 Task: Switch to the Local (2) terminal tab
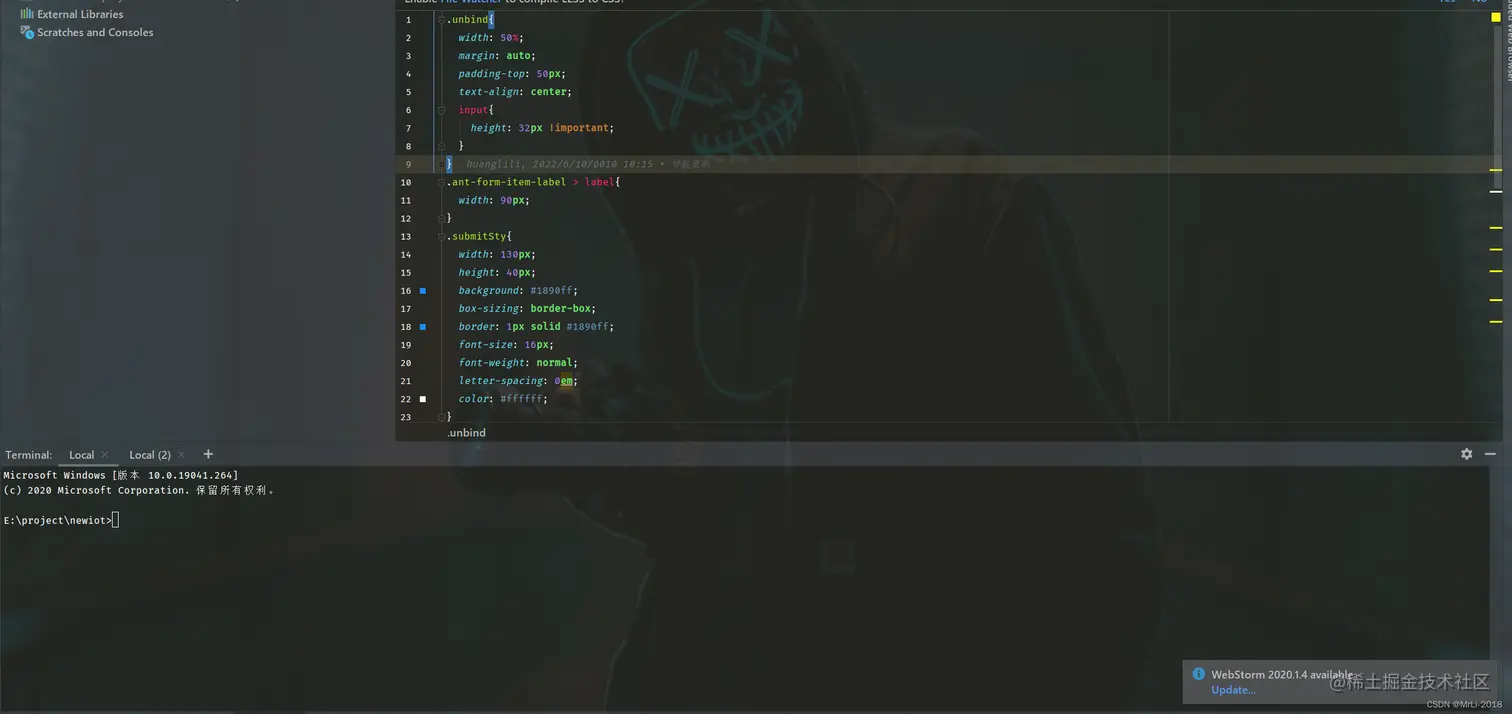150,455
